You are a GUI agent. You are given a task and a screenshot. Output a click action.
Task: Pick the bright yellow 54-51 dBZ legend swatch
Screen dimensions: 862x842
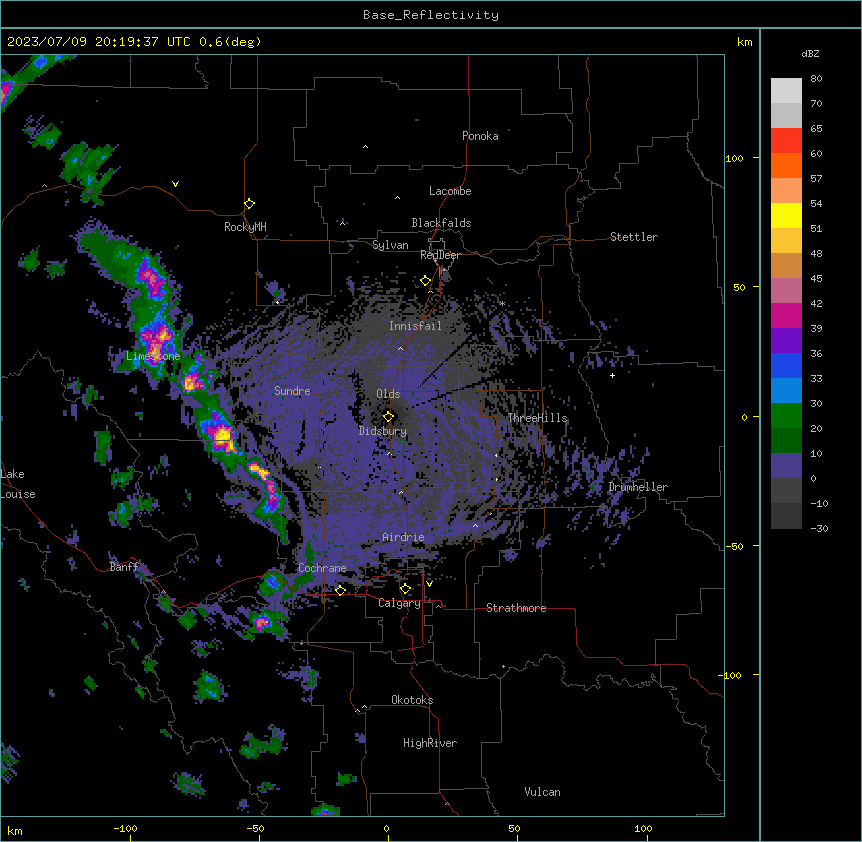[786, 215]
